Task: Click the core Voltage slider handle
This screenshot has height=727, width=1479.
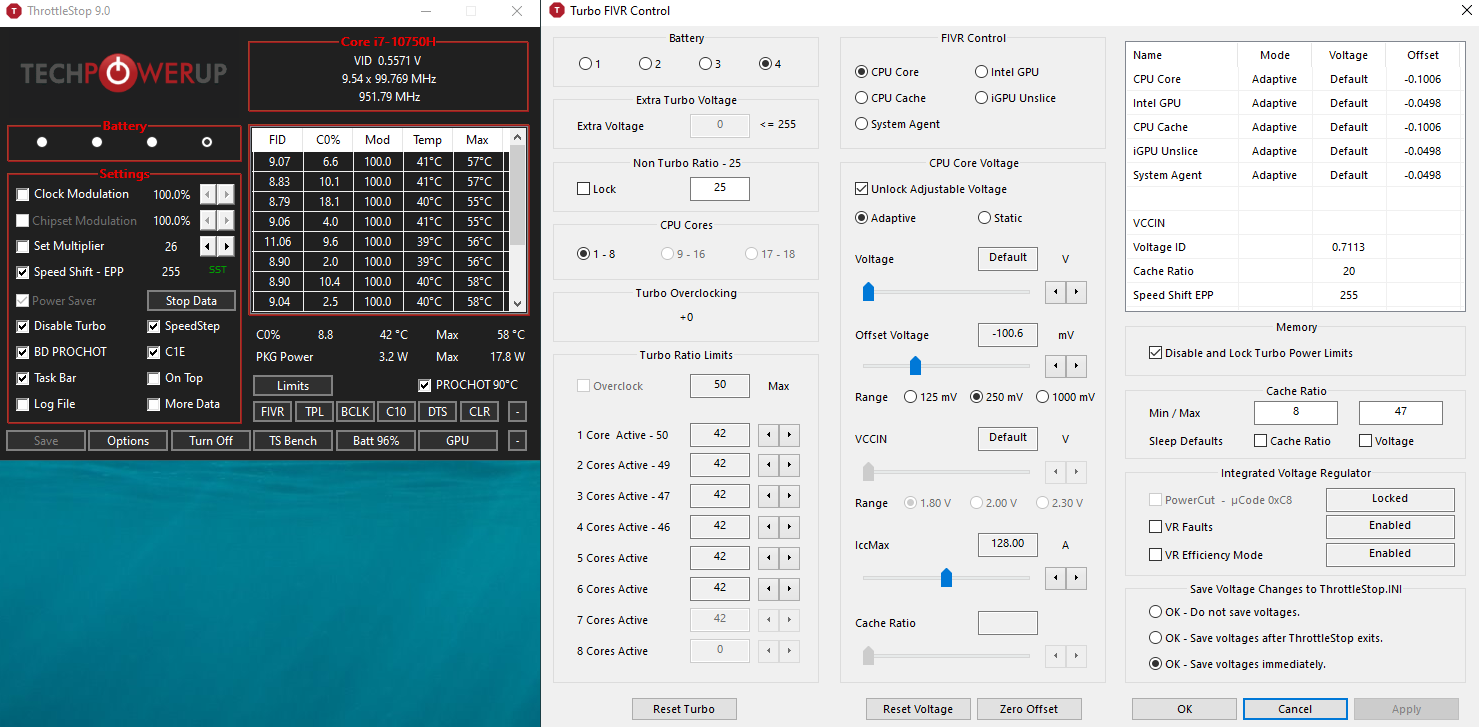Action: (x=868, y=292)
